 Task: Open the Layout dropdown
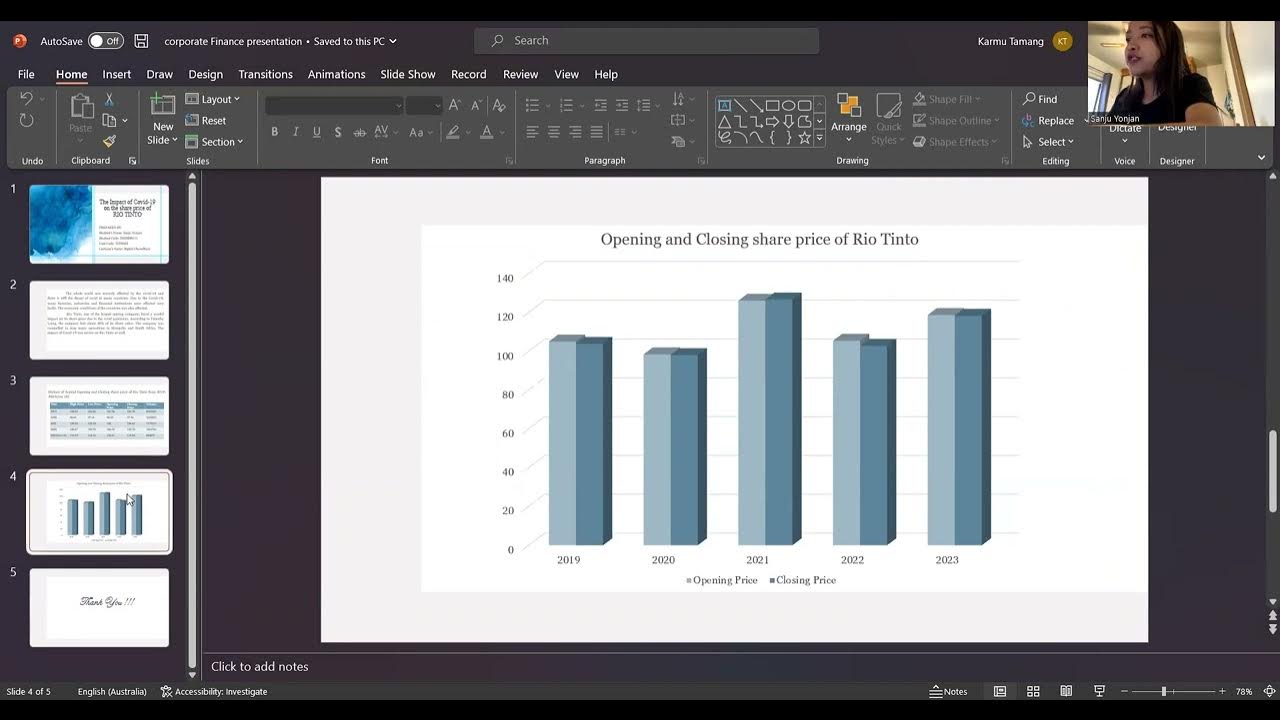click(x=213, y=99)
